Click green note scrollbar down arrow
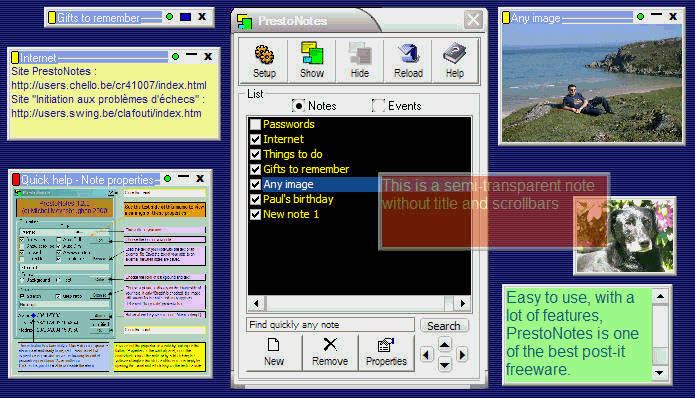 (x=660, y=373)
